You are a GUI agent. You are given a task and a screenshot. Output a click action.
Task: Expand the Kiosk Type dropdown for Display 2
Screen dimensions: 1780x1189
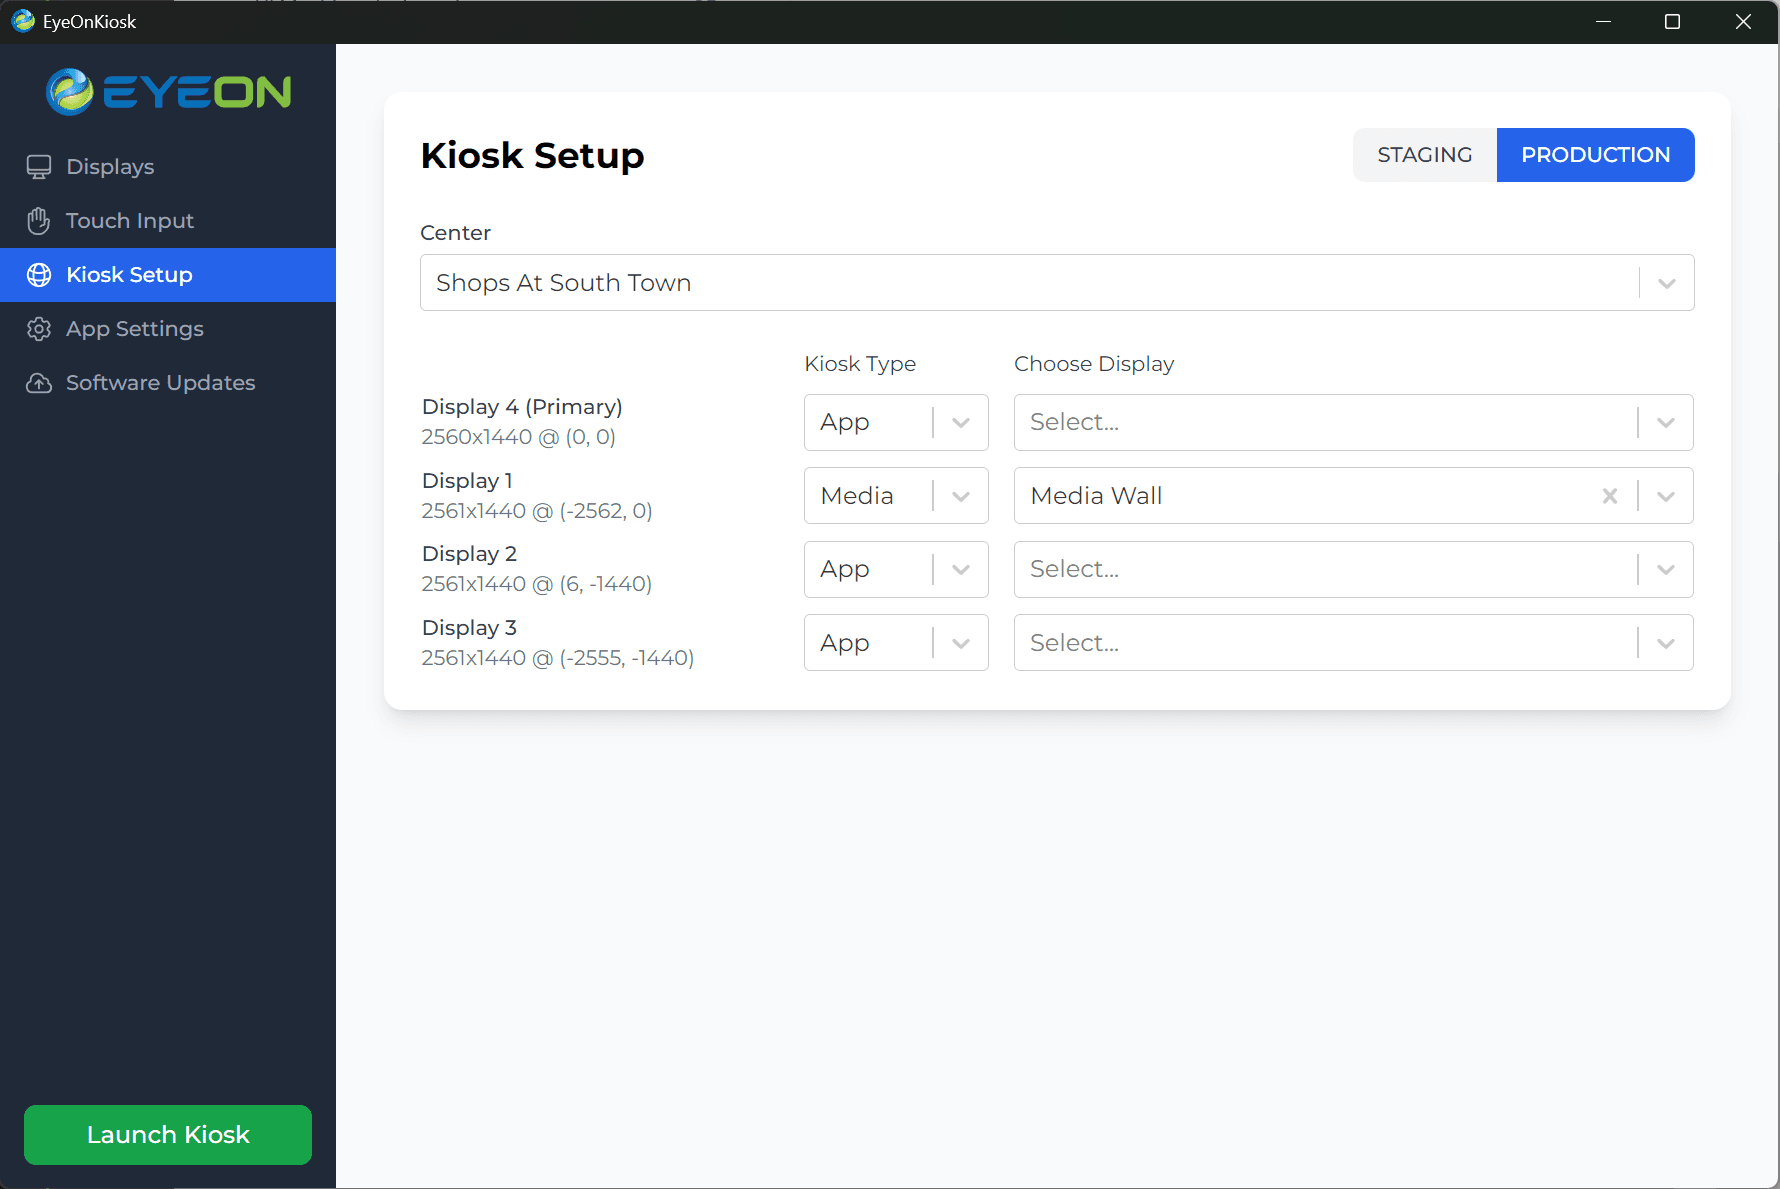click(x=960, y=569)
